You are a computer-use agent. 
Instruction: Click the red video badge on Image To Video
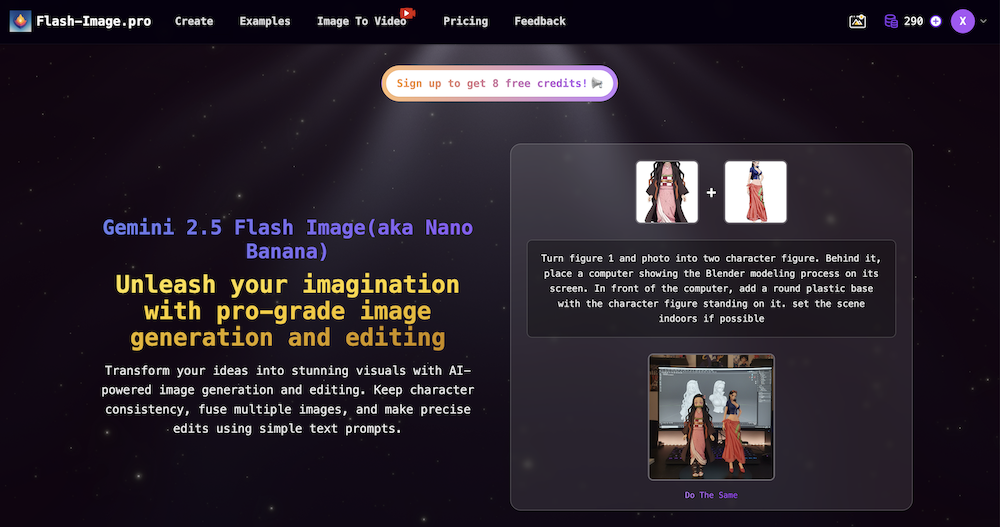(408, 13)
